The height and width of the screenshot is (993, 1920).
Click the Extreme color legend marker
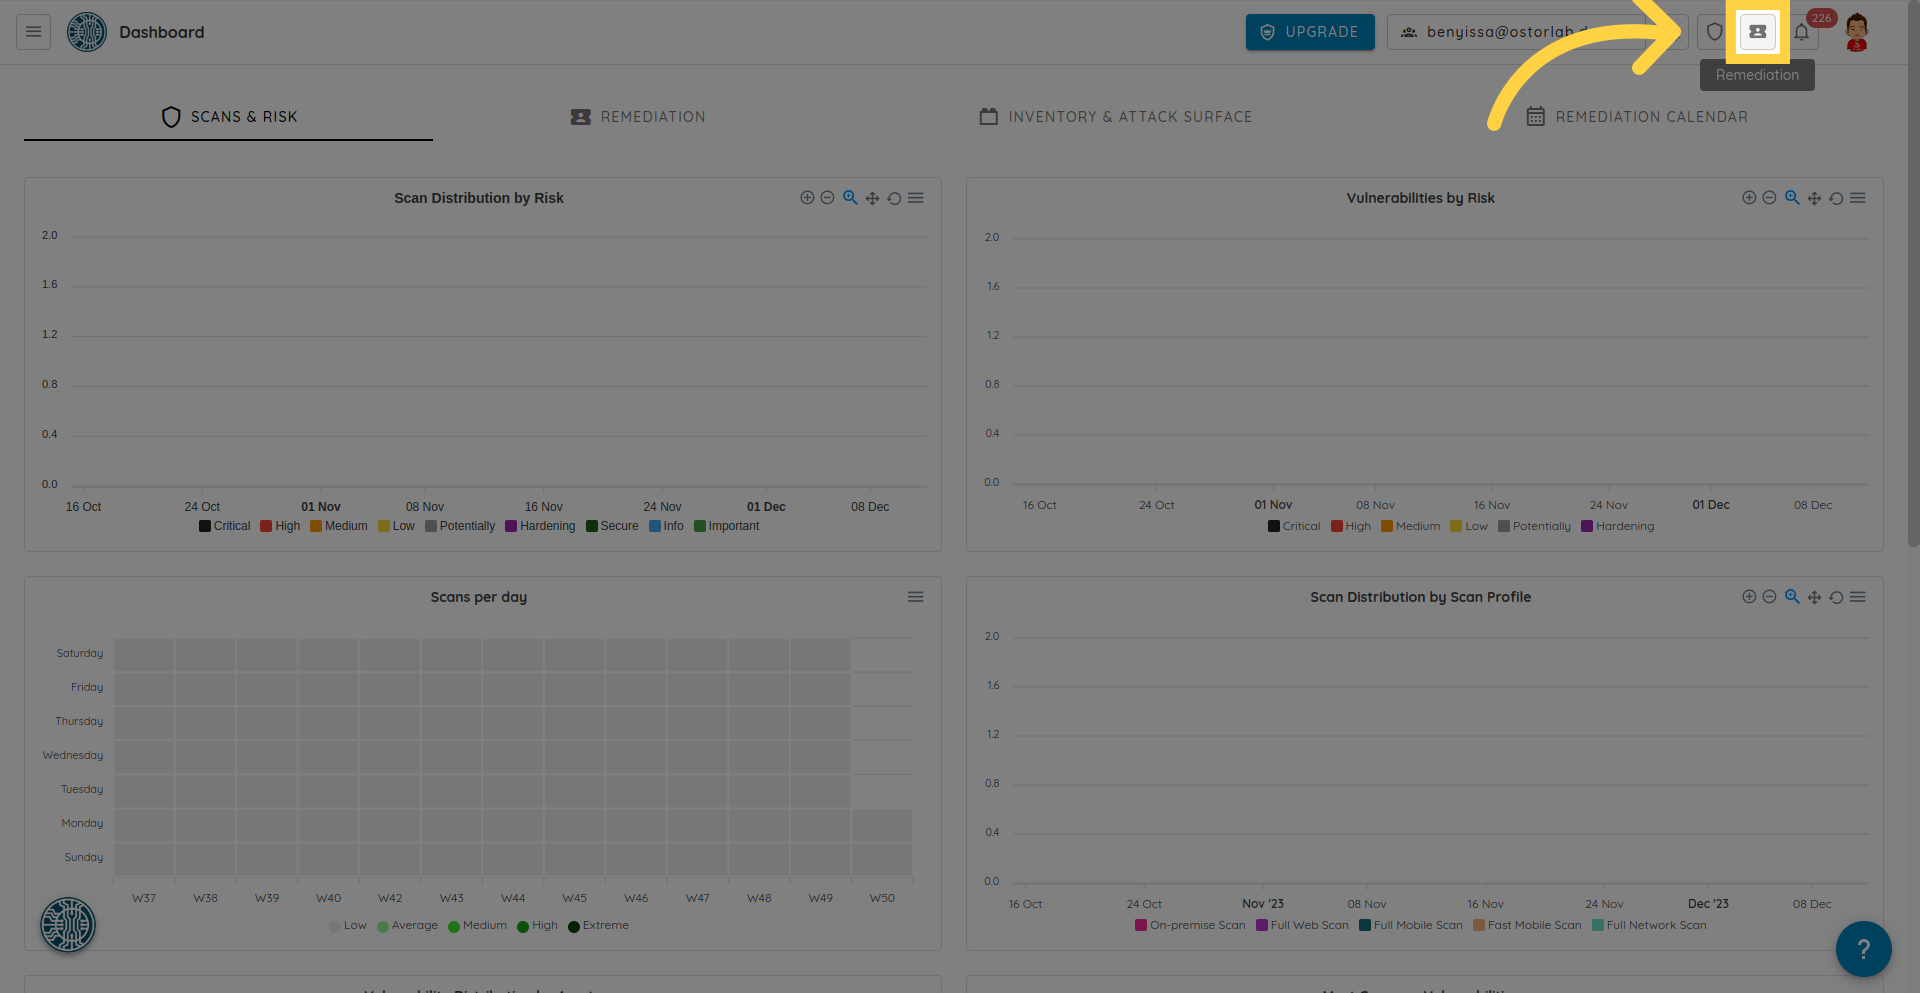(x=574, y=926)
